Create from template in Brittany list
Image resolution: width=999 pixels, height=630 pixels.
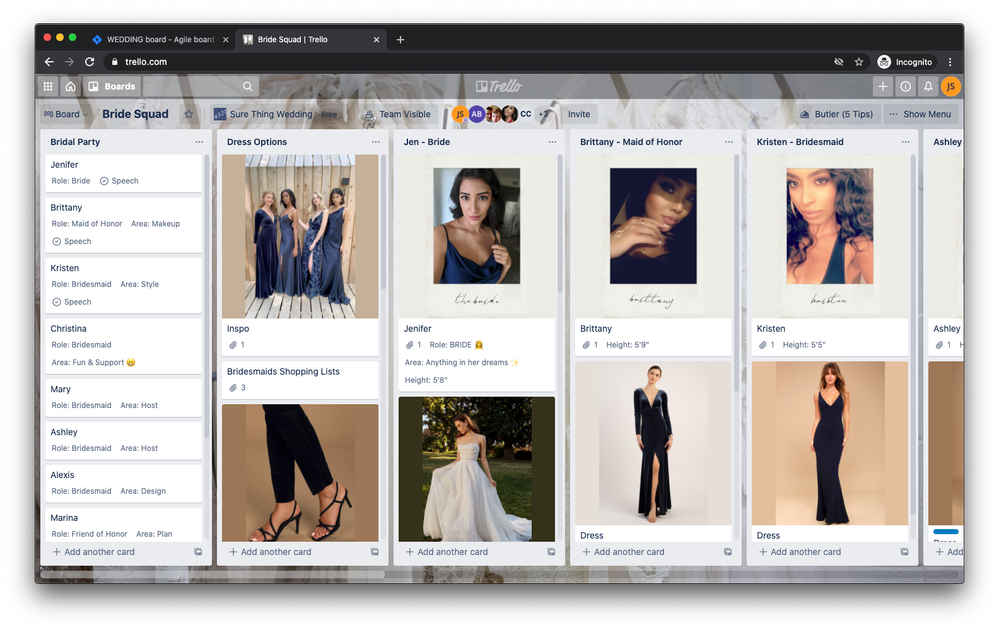pyautogui.click(x=728, y=552)
